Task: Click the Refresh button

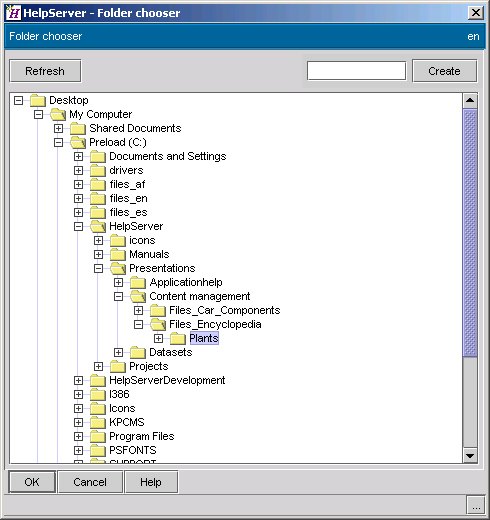Action: pyautogui.click(x=45, y=71)
